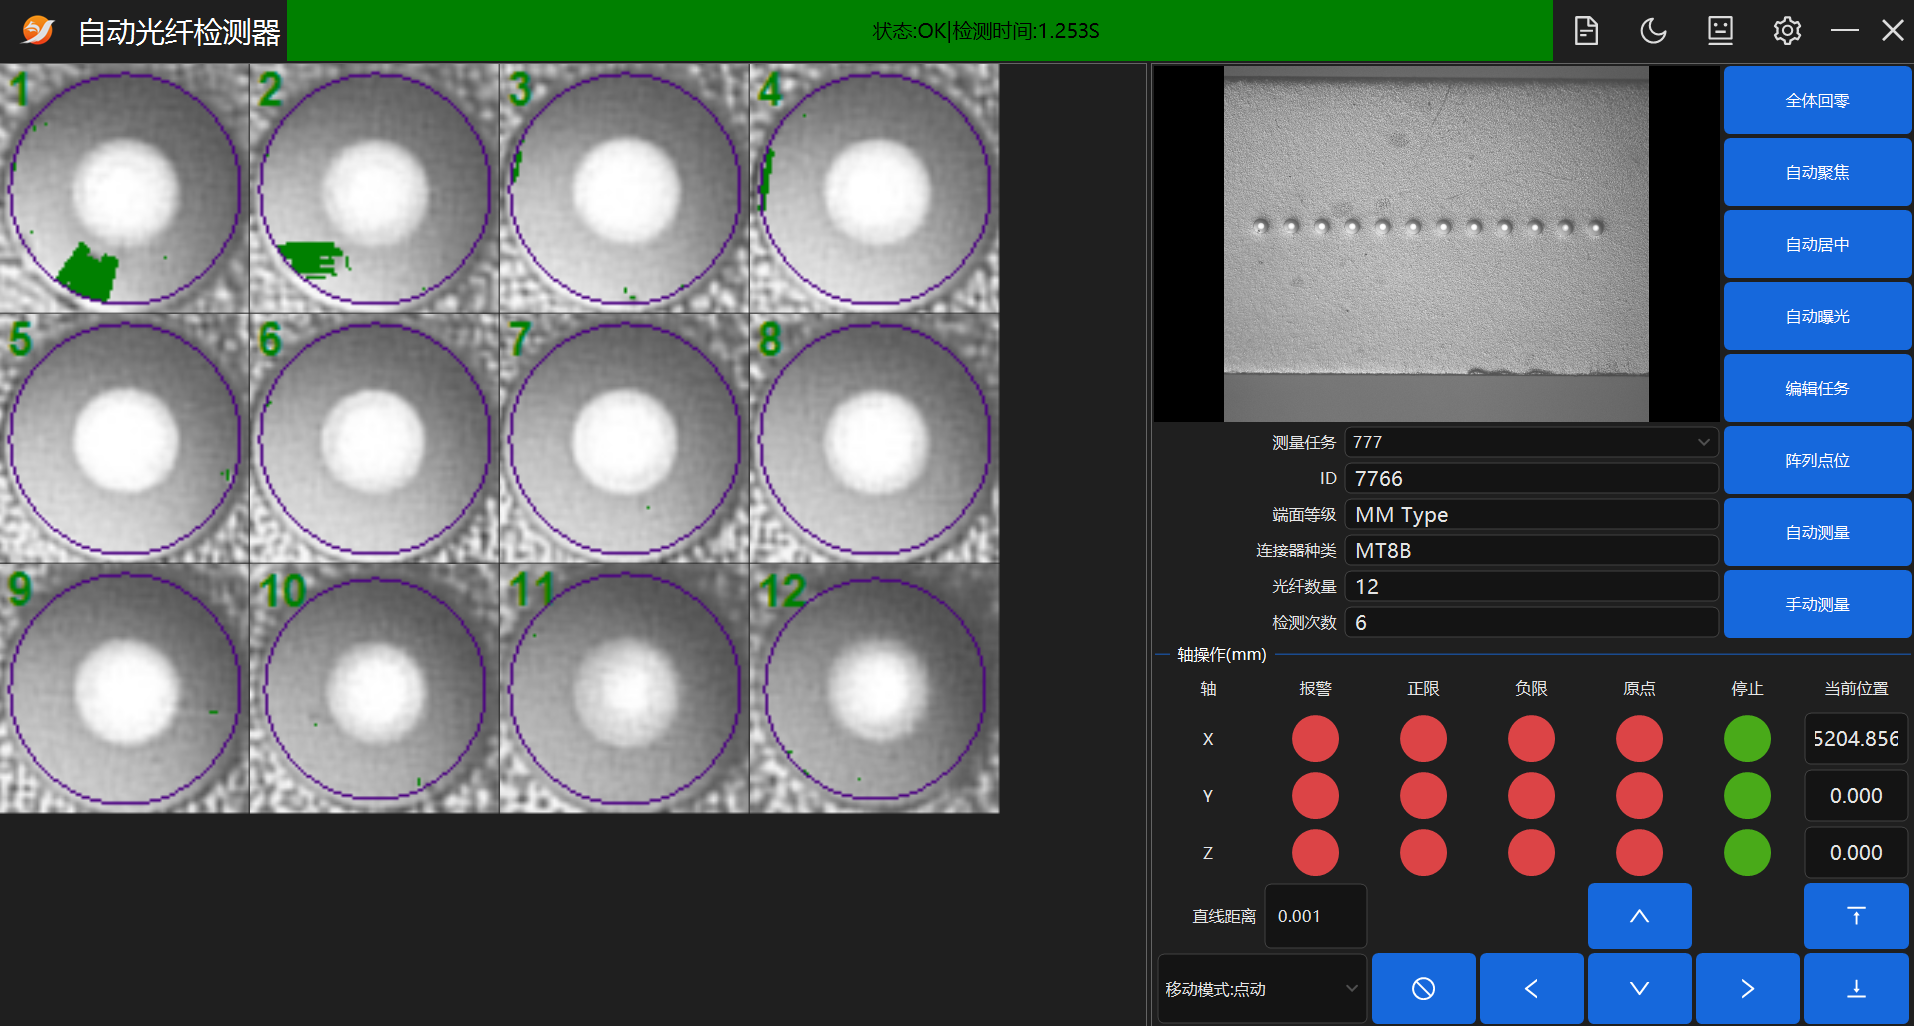Open the settings gear icon
Screen dimensions: 1914x1026
(x=1787, y=31)
